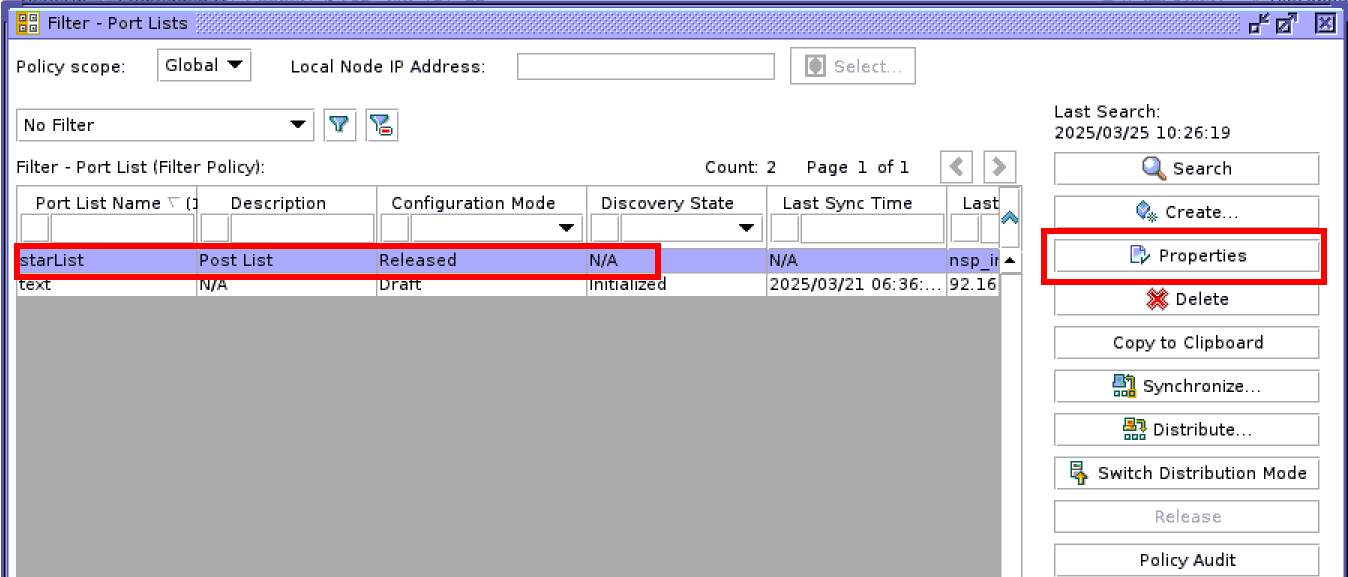This screenshot has width=1348, height=577.
Task: Open Configuration Mode column filter dropdown
Action: click(x=568, y=229)
